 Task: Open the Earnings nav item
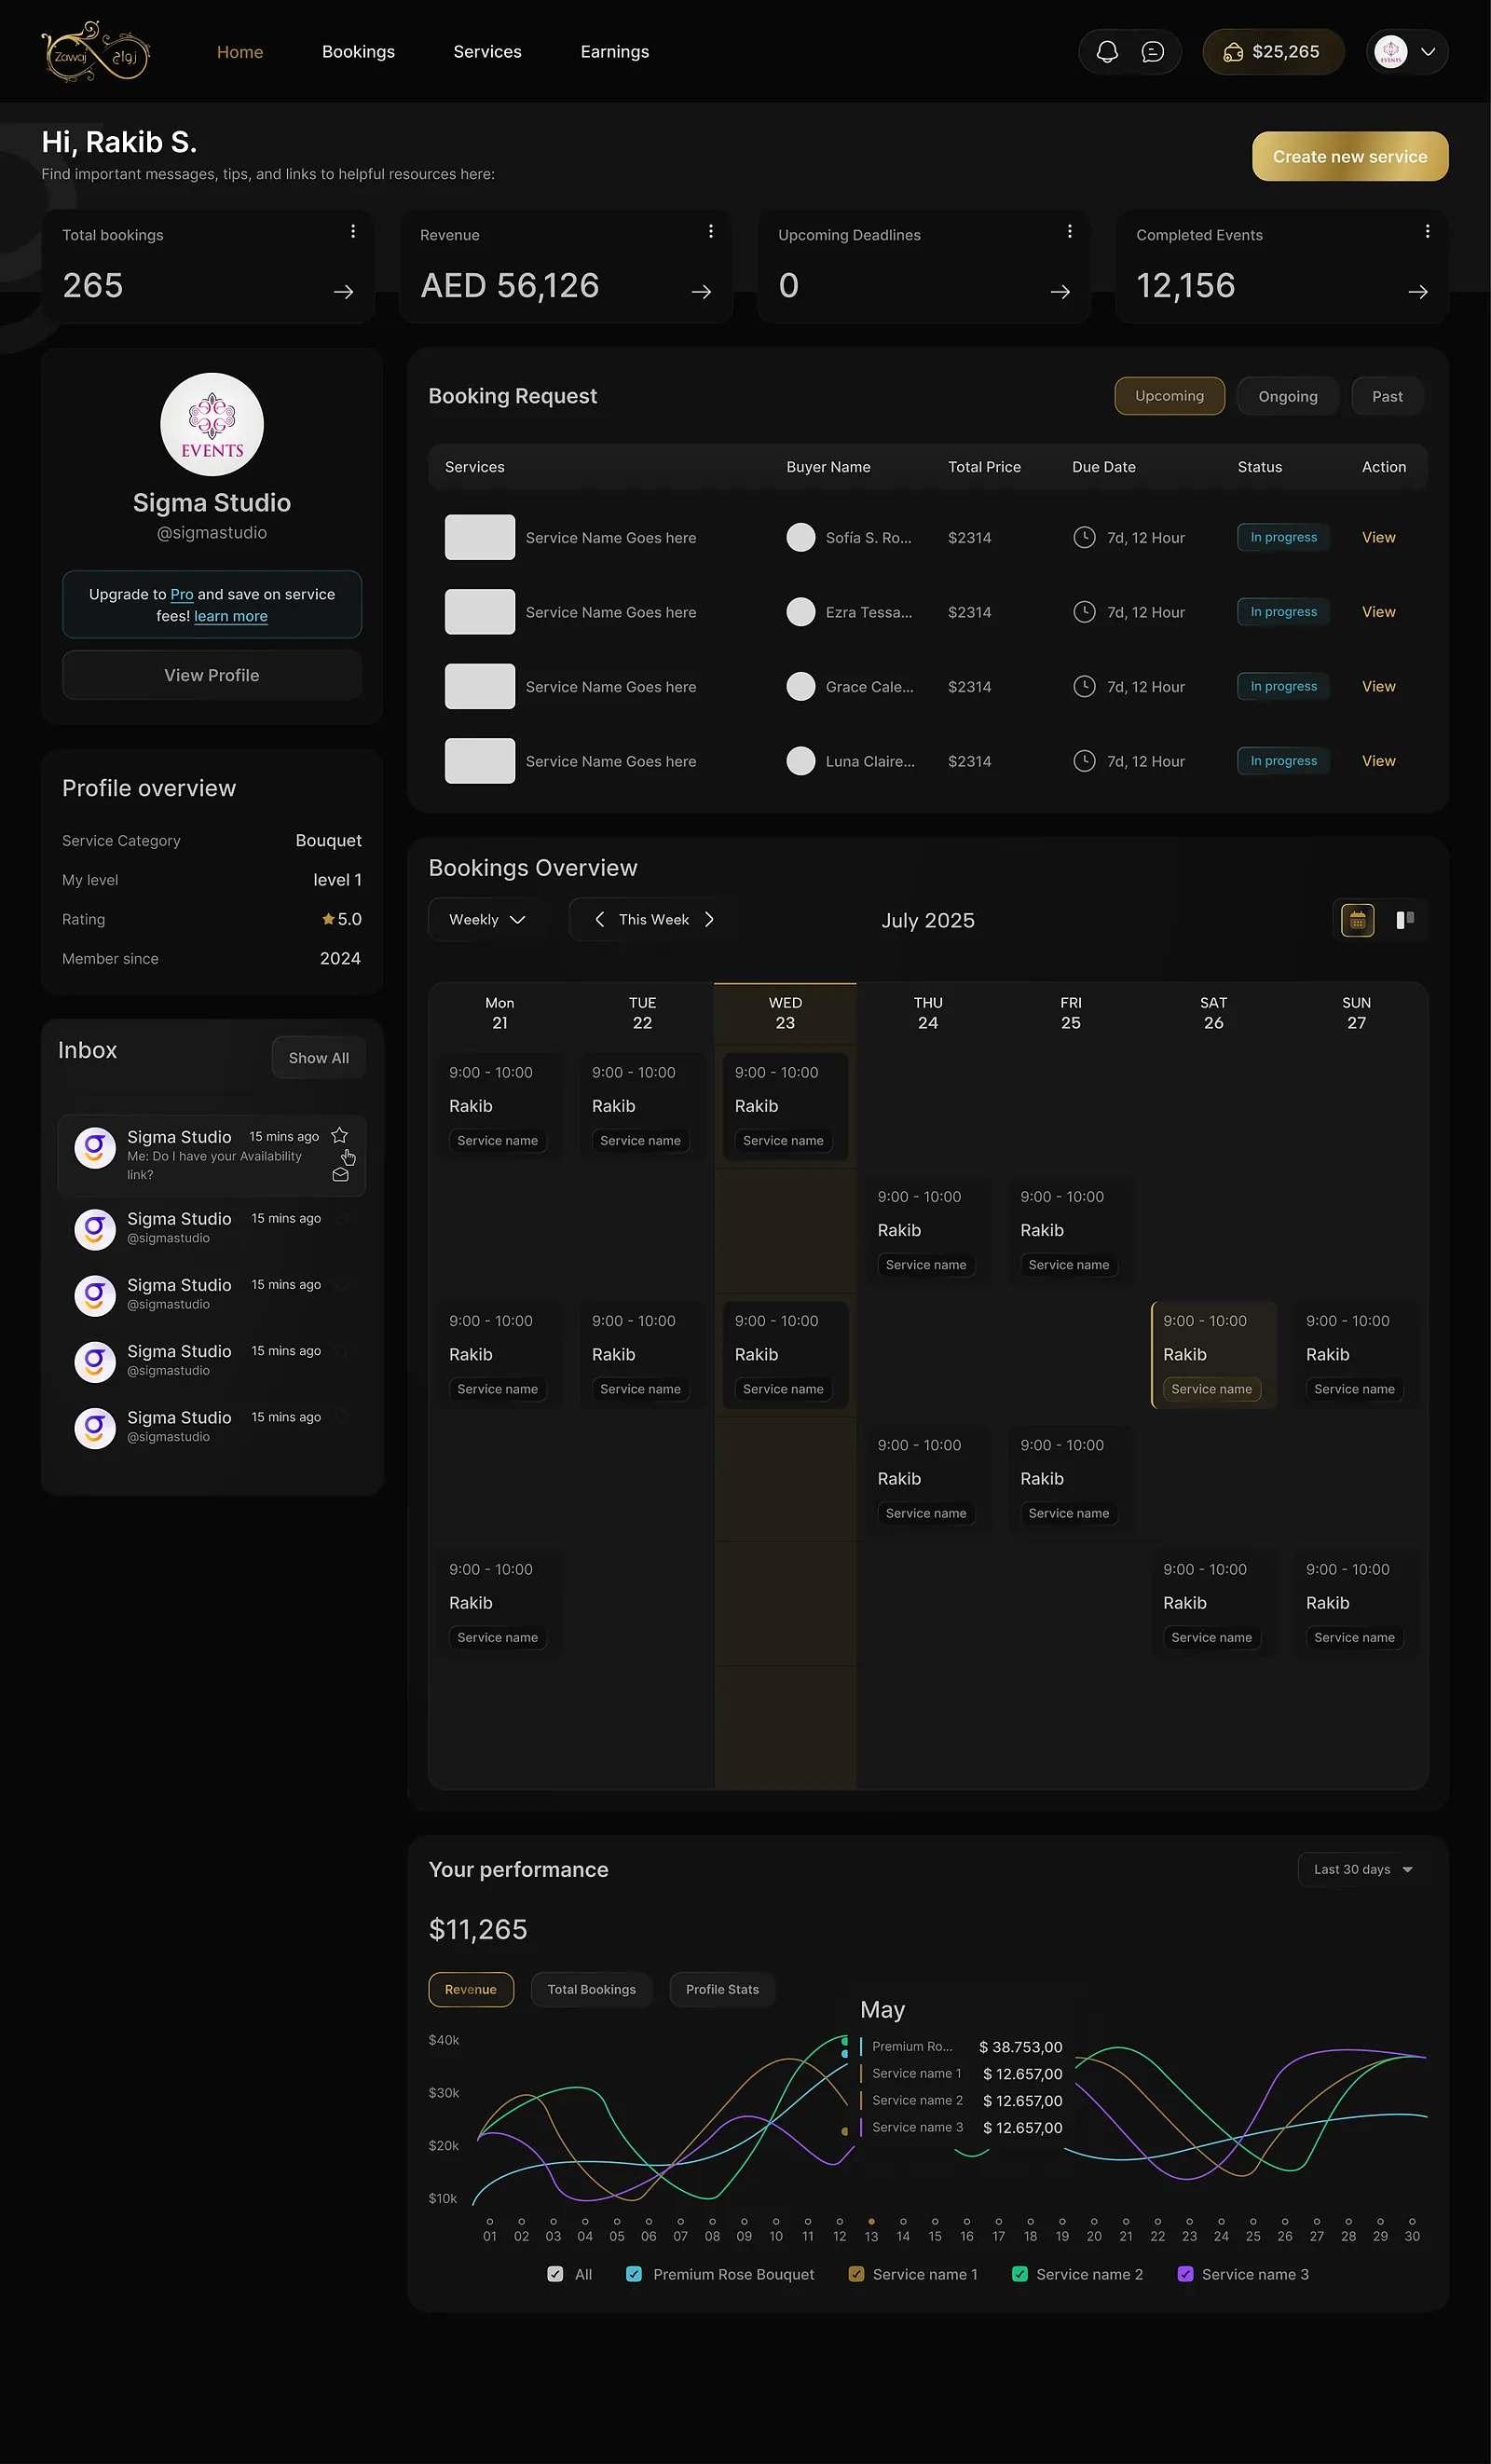pos(615,52)
